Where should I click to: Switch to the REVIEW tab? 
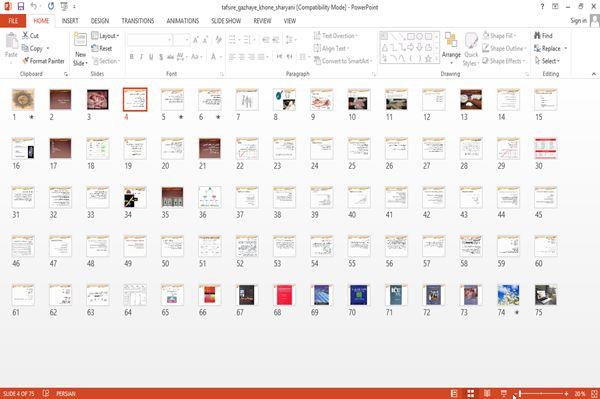click(262, 21)
